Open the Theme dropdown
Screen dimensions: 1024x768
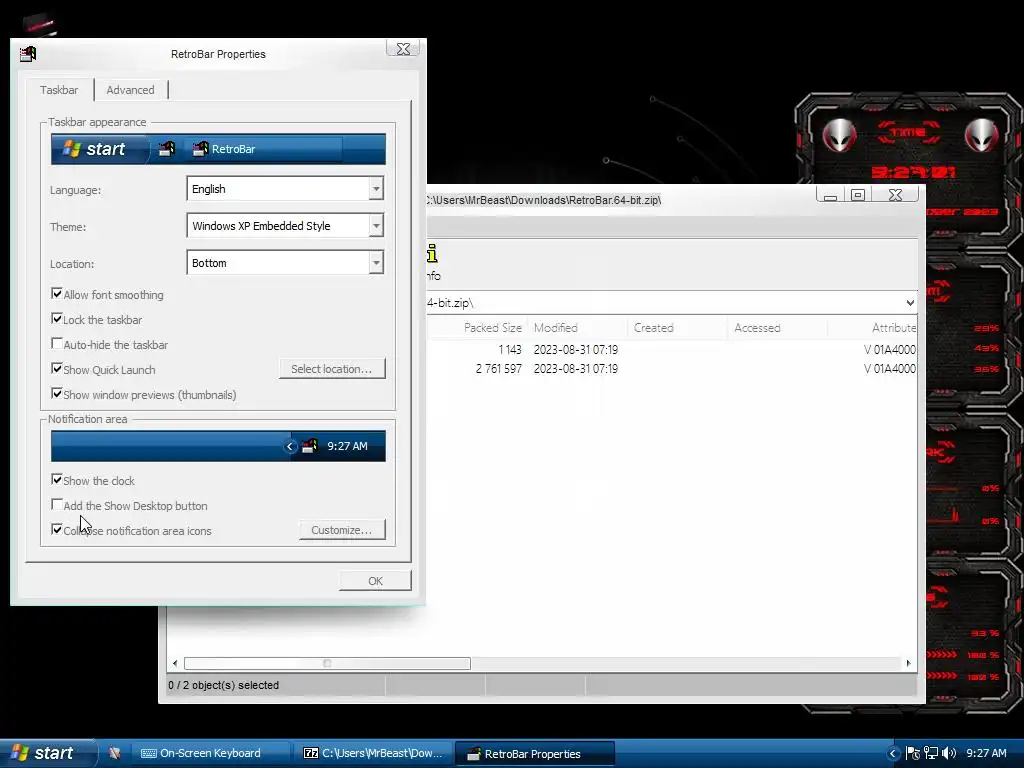coord(376,226)
